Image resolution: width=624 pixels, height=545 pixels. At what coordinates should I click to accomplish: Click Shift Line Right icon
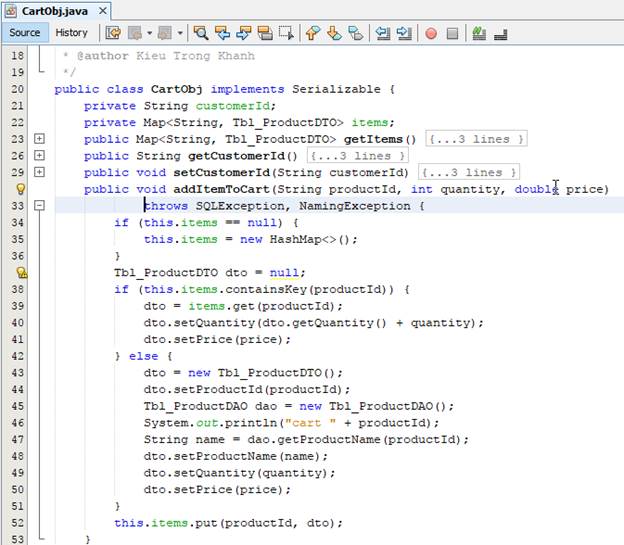[x=404, y=33]
